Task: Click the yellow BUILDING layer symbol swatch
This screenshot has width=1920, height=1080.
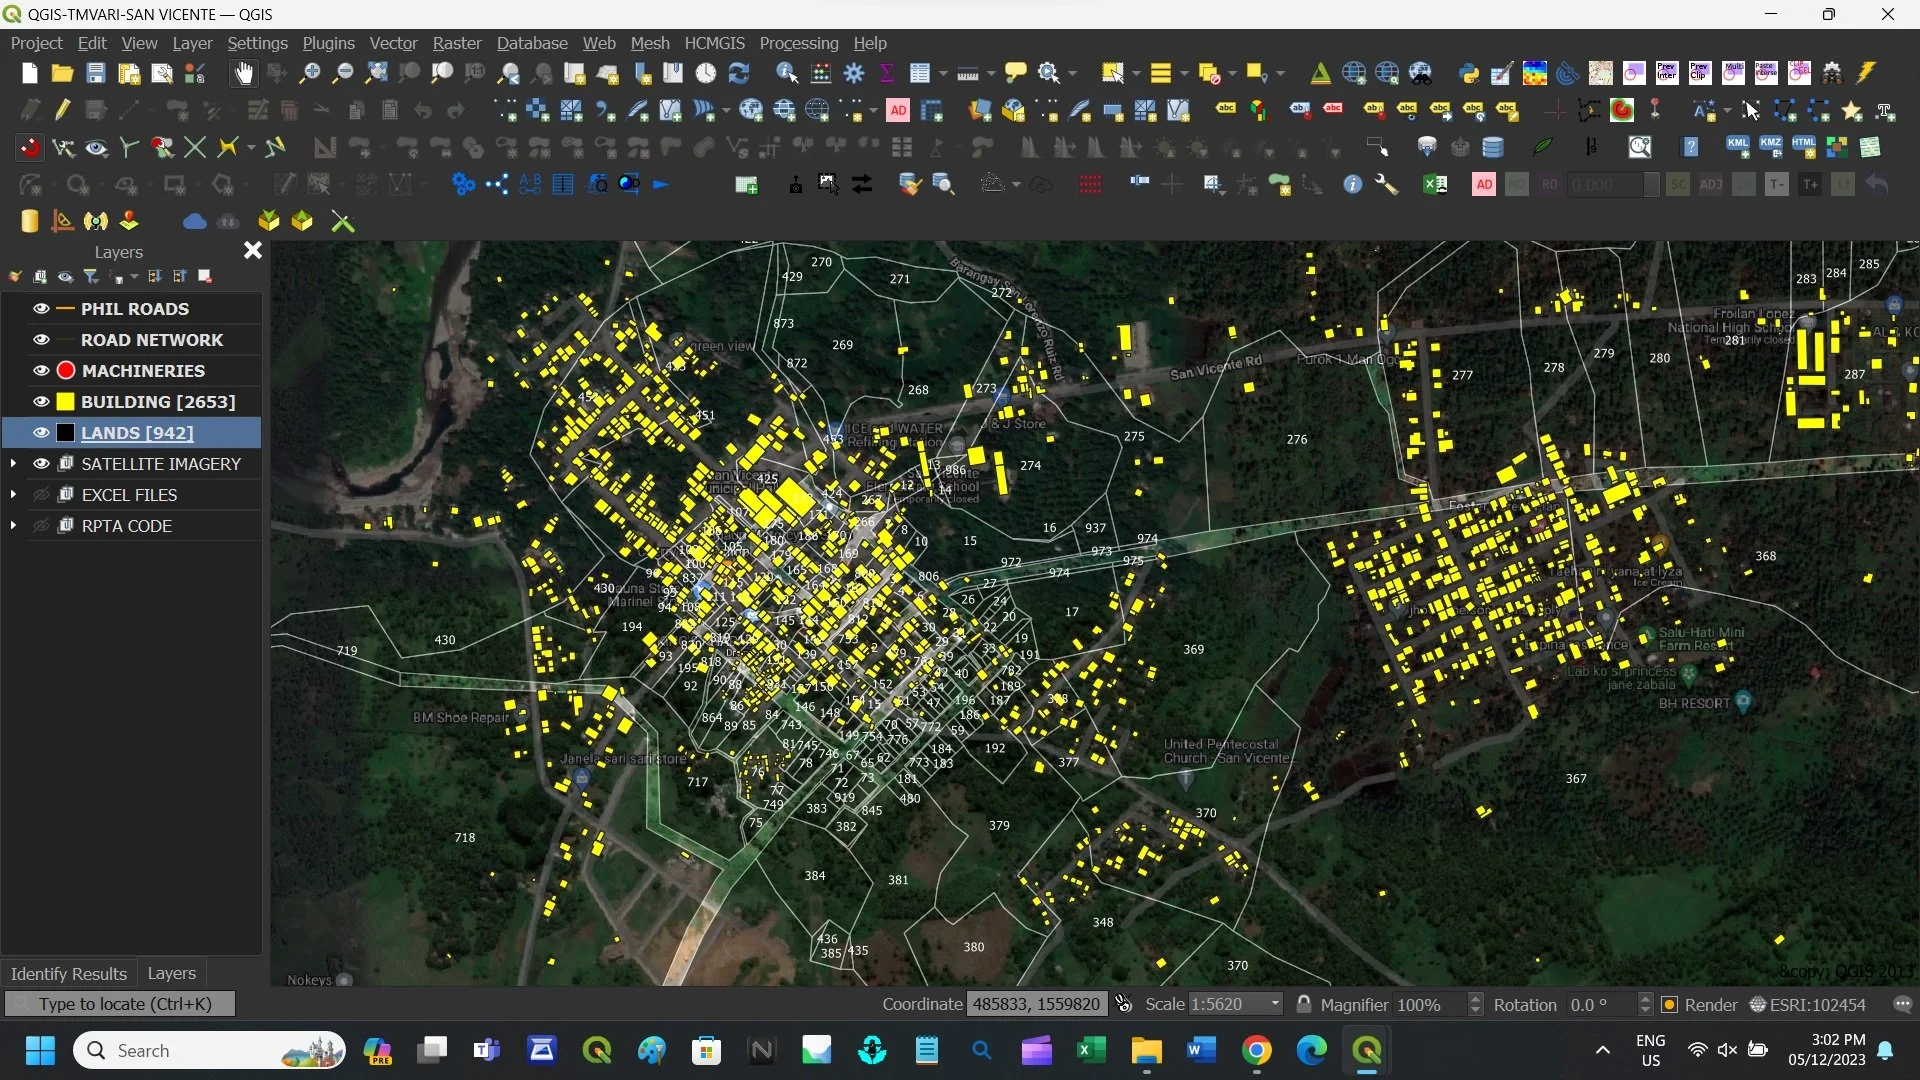Action: click(x=66, y=402)
